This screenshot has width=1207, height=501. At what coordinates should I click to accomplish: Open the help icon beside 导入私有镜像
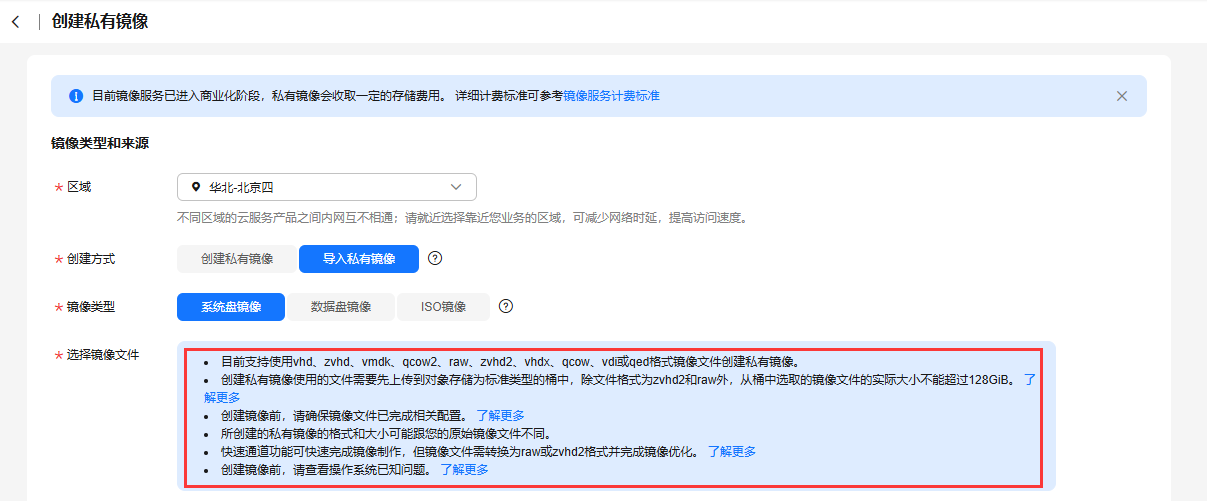coord(435,258)
